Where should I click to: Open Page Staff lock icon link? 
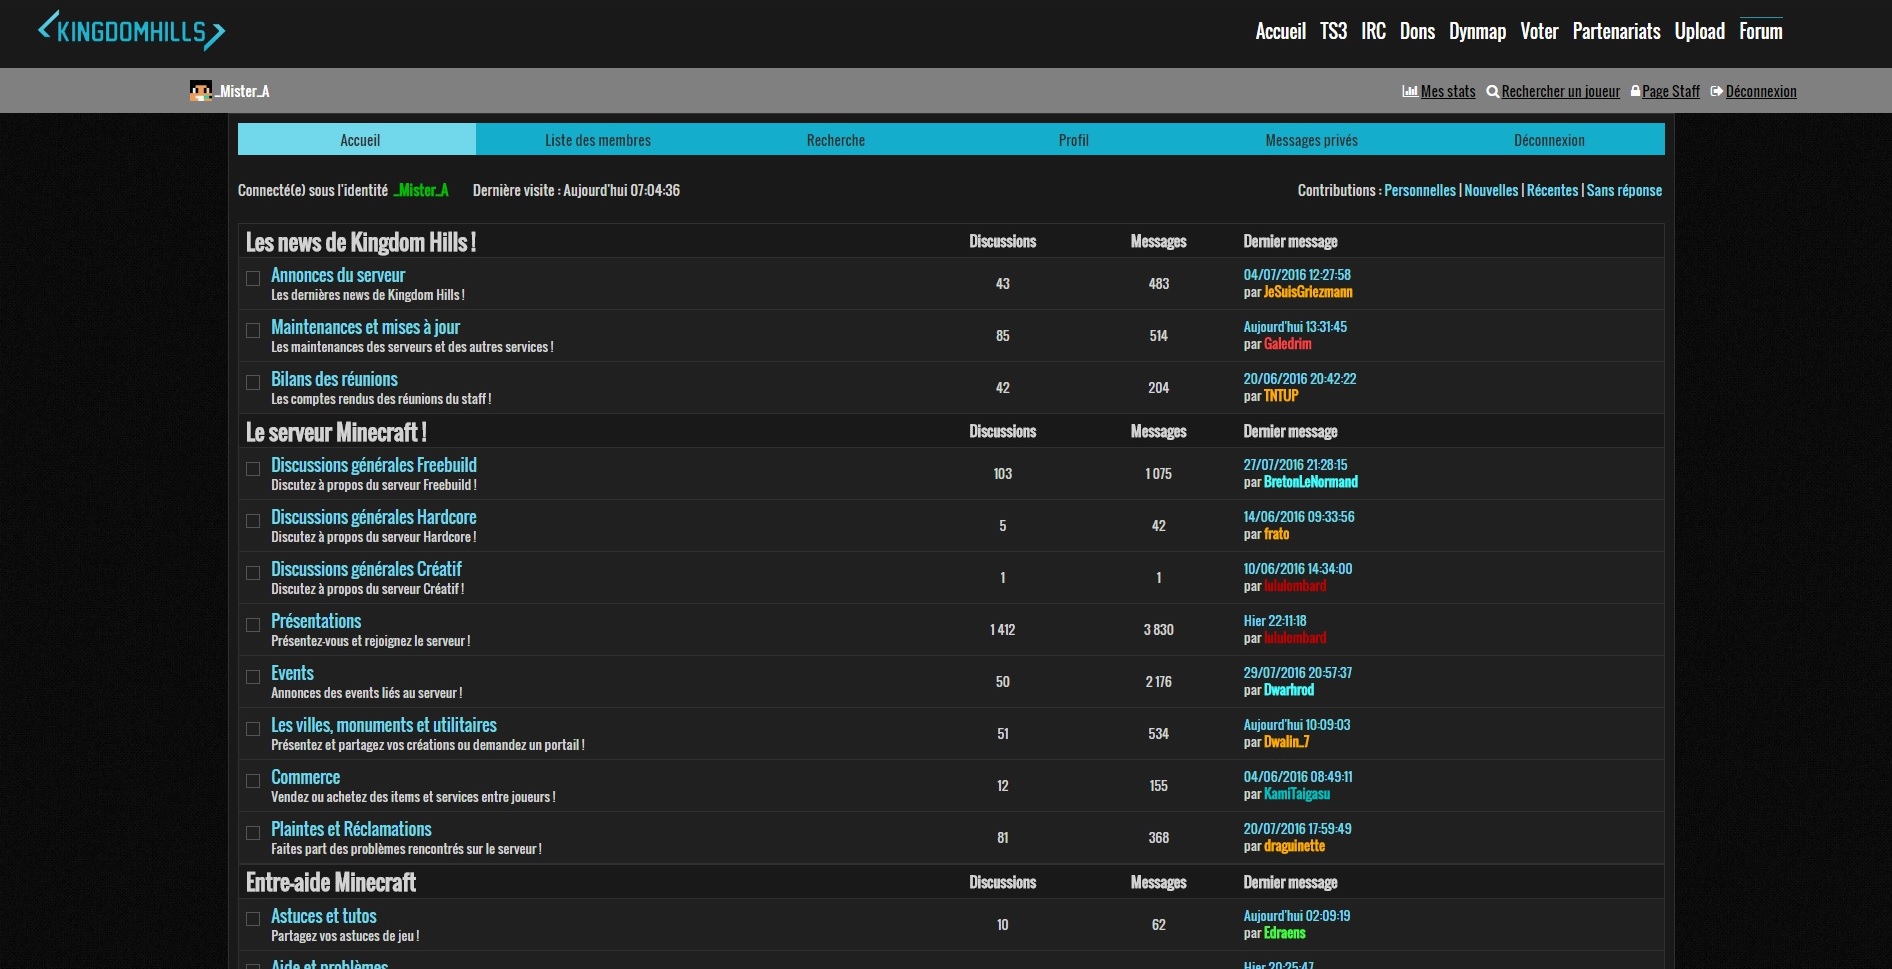click(1635, 91)
